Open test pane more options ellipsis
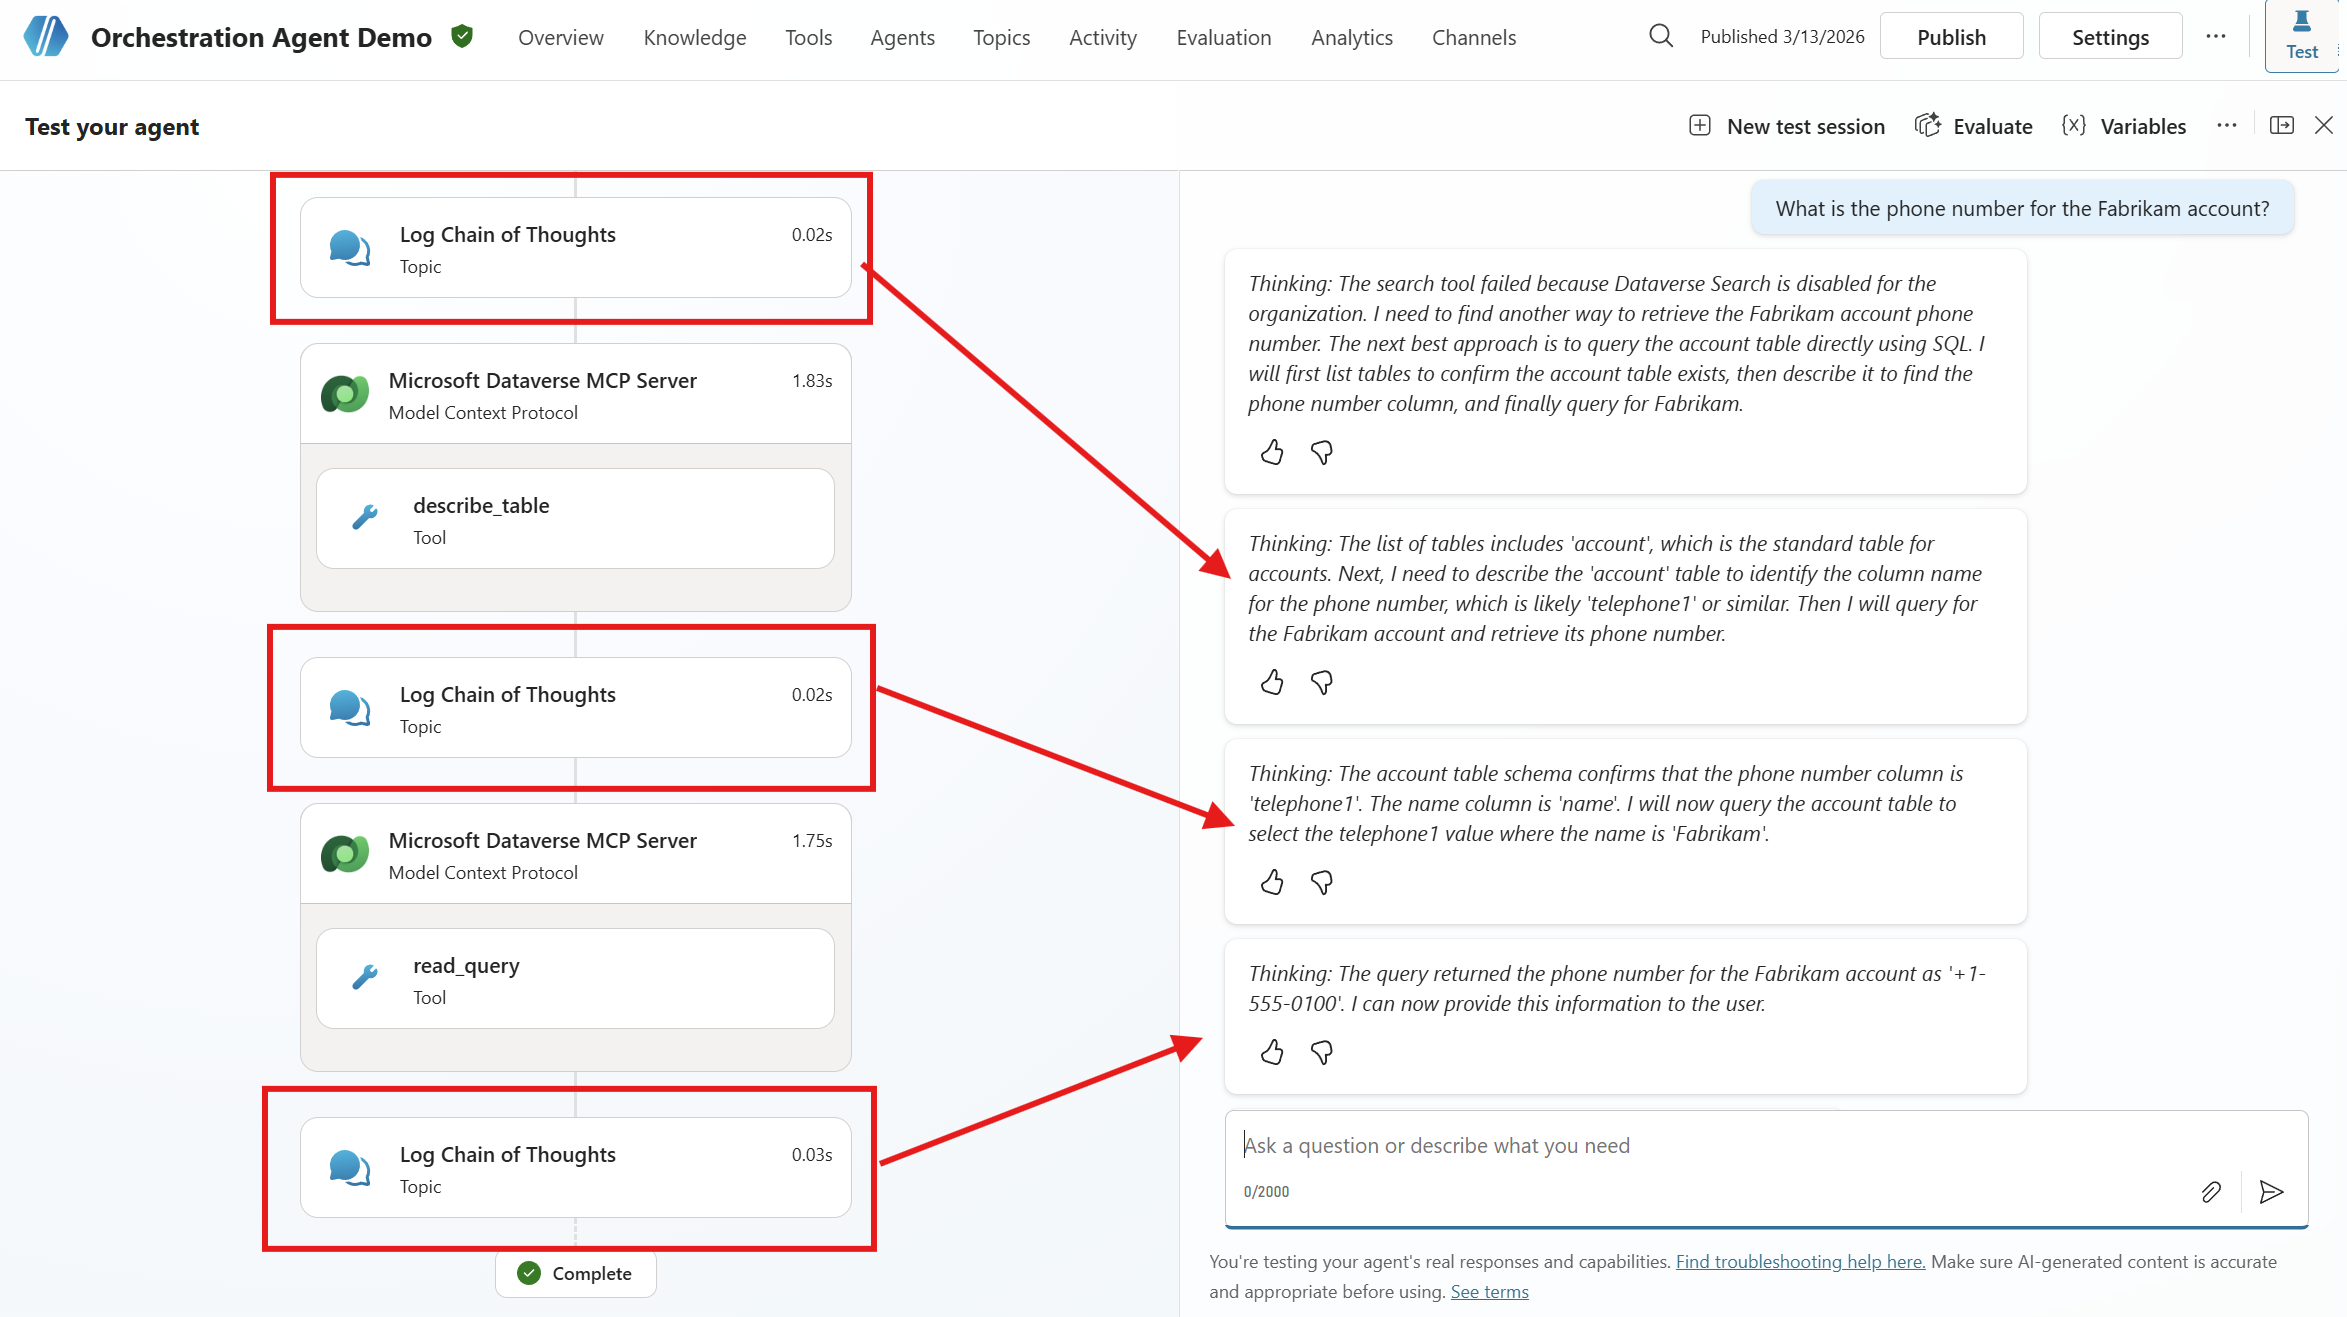Screen dimensions: 2347x1317 pos(2226,126)
